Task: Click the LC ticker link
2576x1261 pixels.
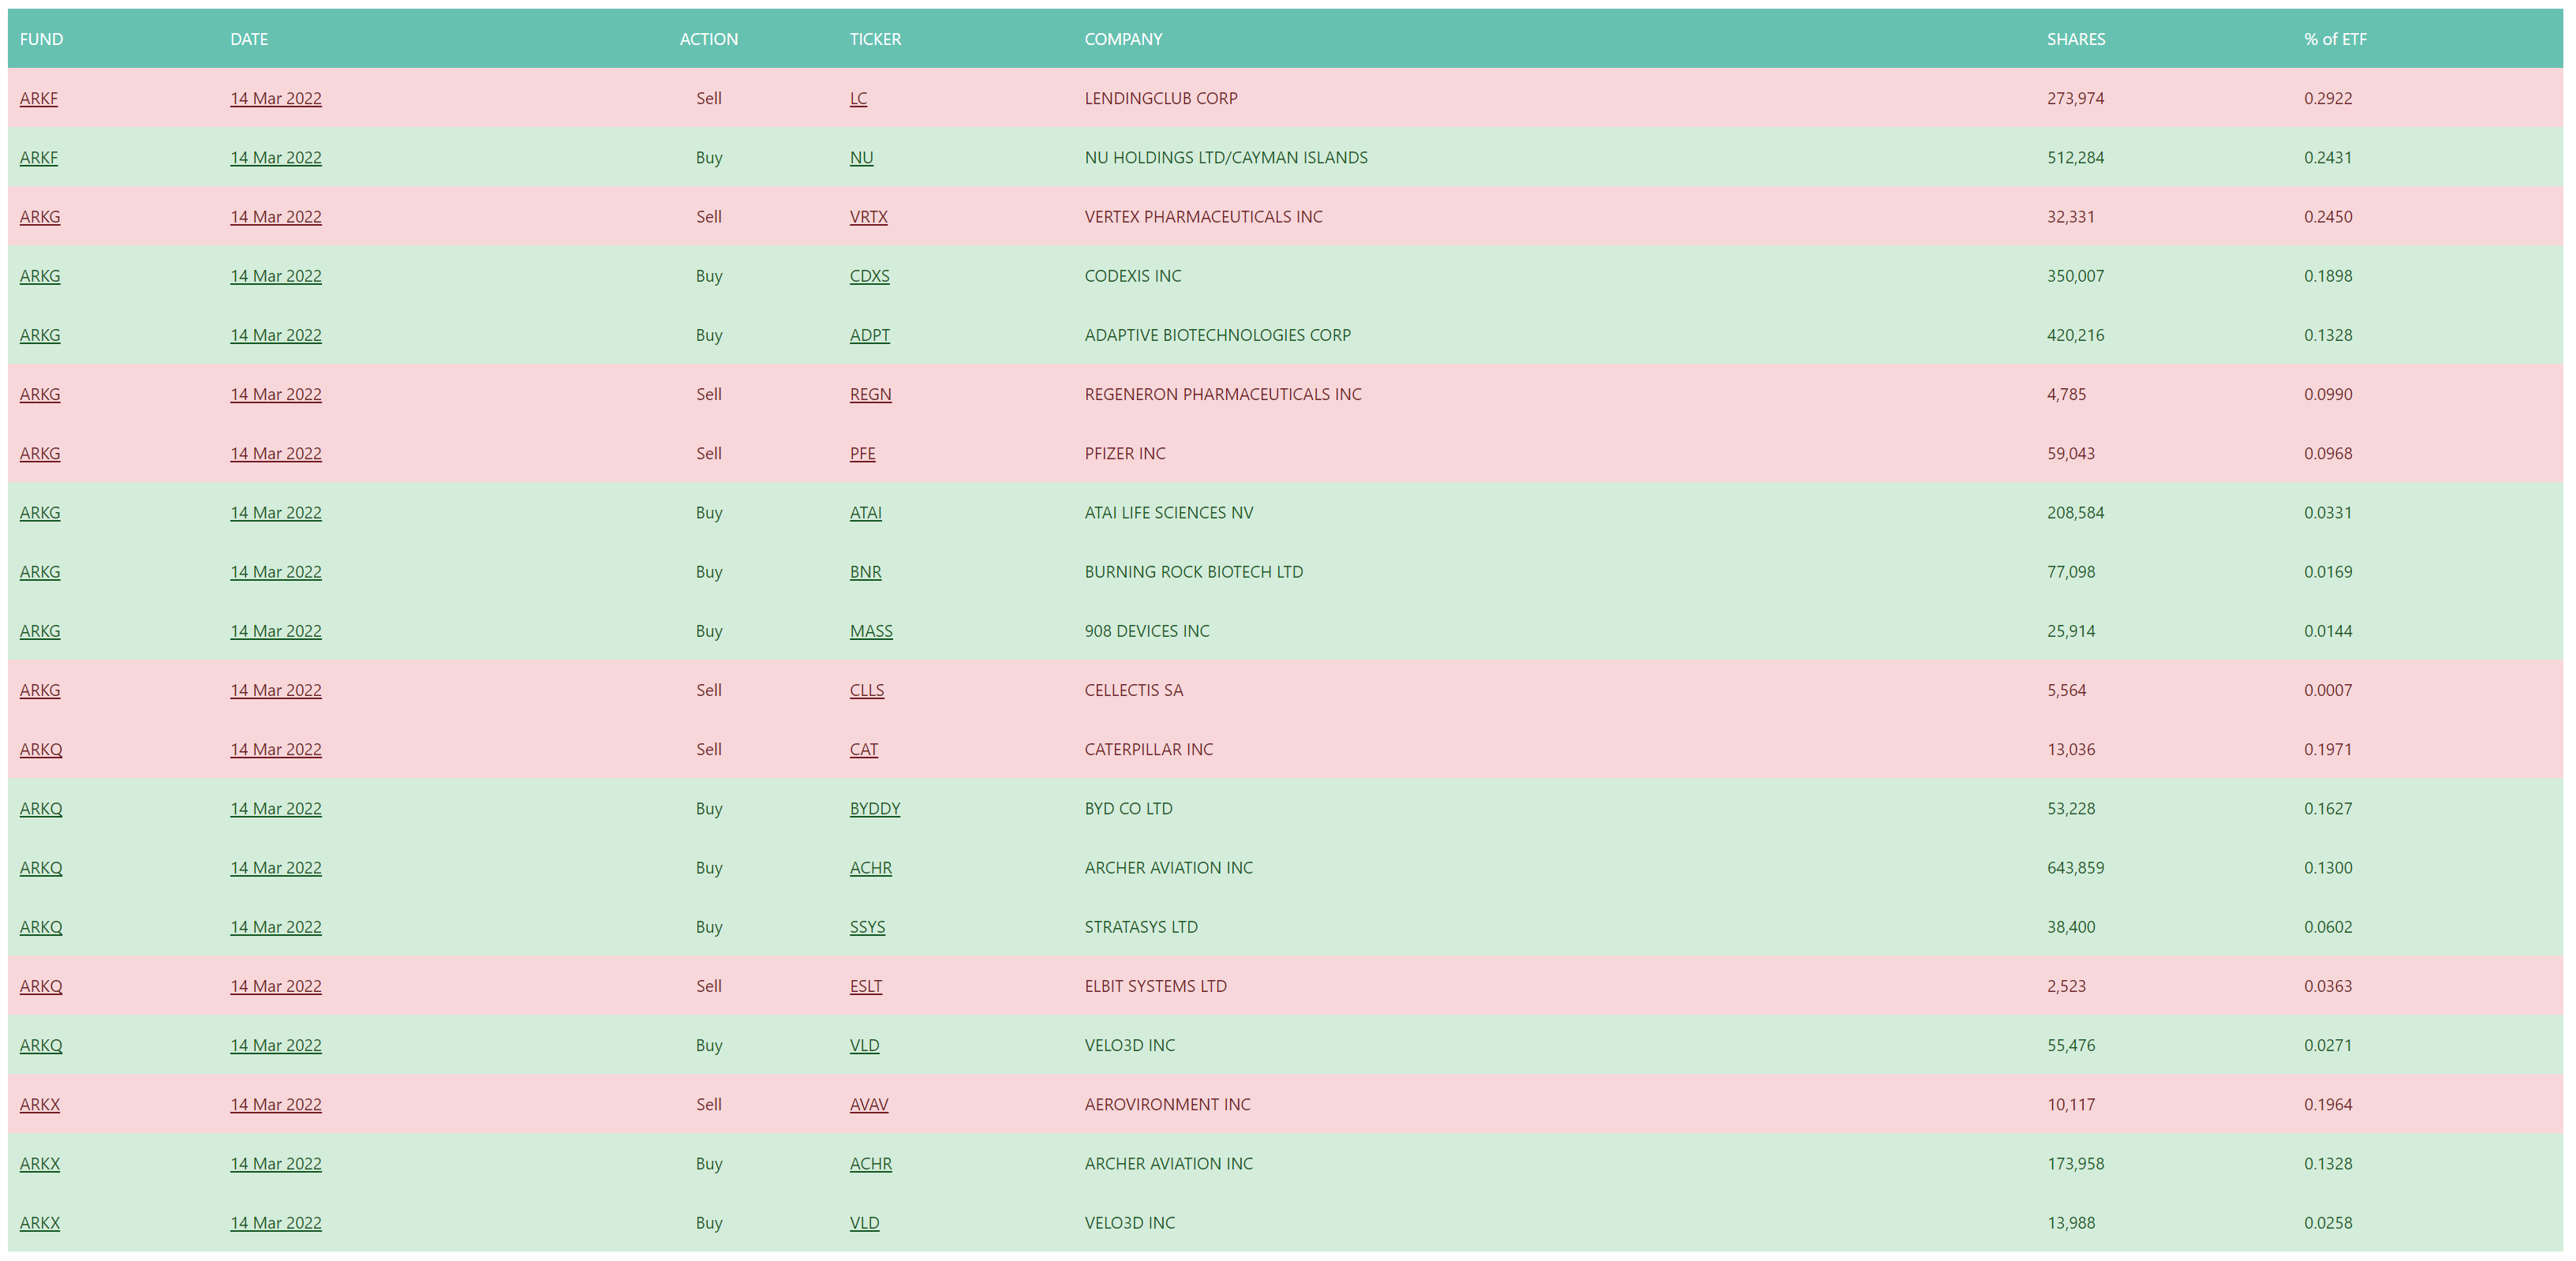Action: coord(858,98)
